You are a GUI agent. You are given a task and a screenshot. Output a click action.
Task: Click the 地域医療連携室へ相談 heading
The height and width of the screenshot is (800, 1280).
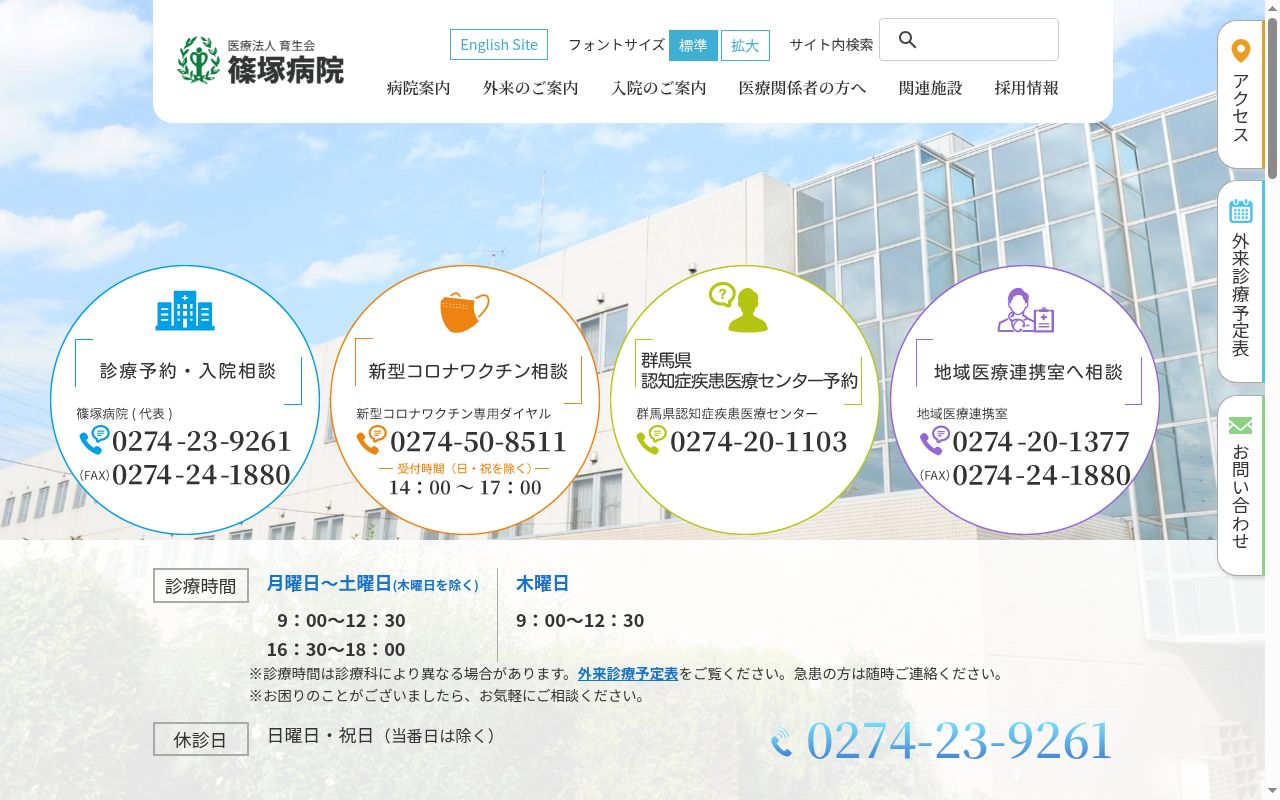1028,372
